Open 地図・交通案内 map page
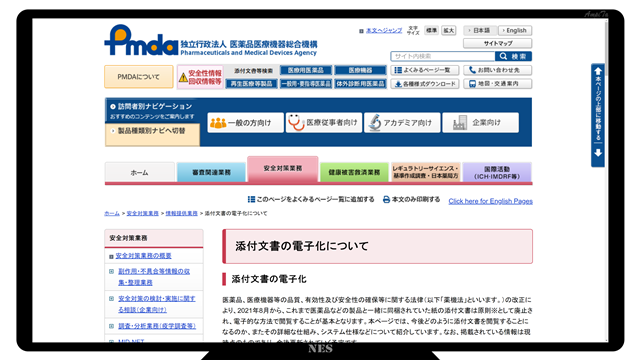Viewport: 640px width, 360px height. 497,84
